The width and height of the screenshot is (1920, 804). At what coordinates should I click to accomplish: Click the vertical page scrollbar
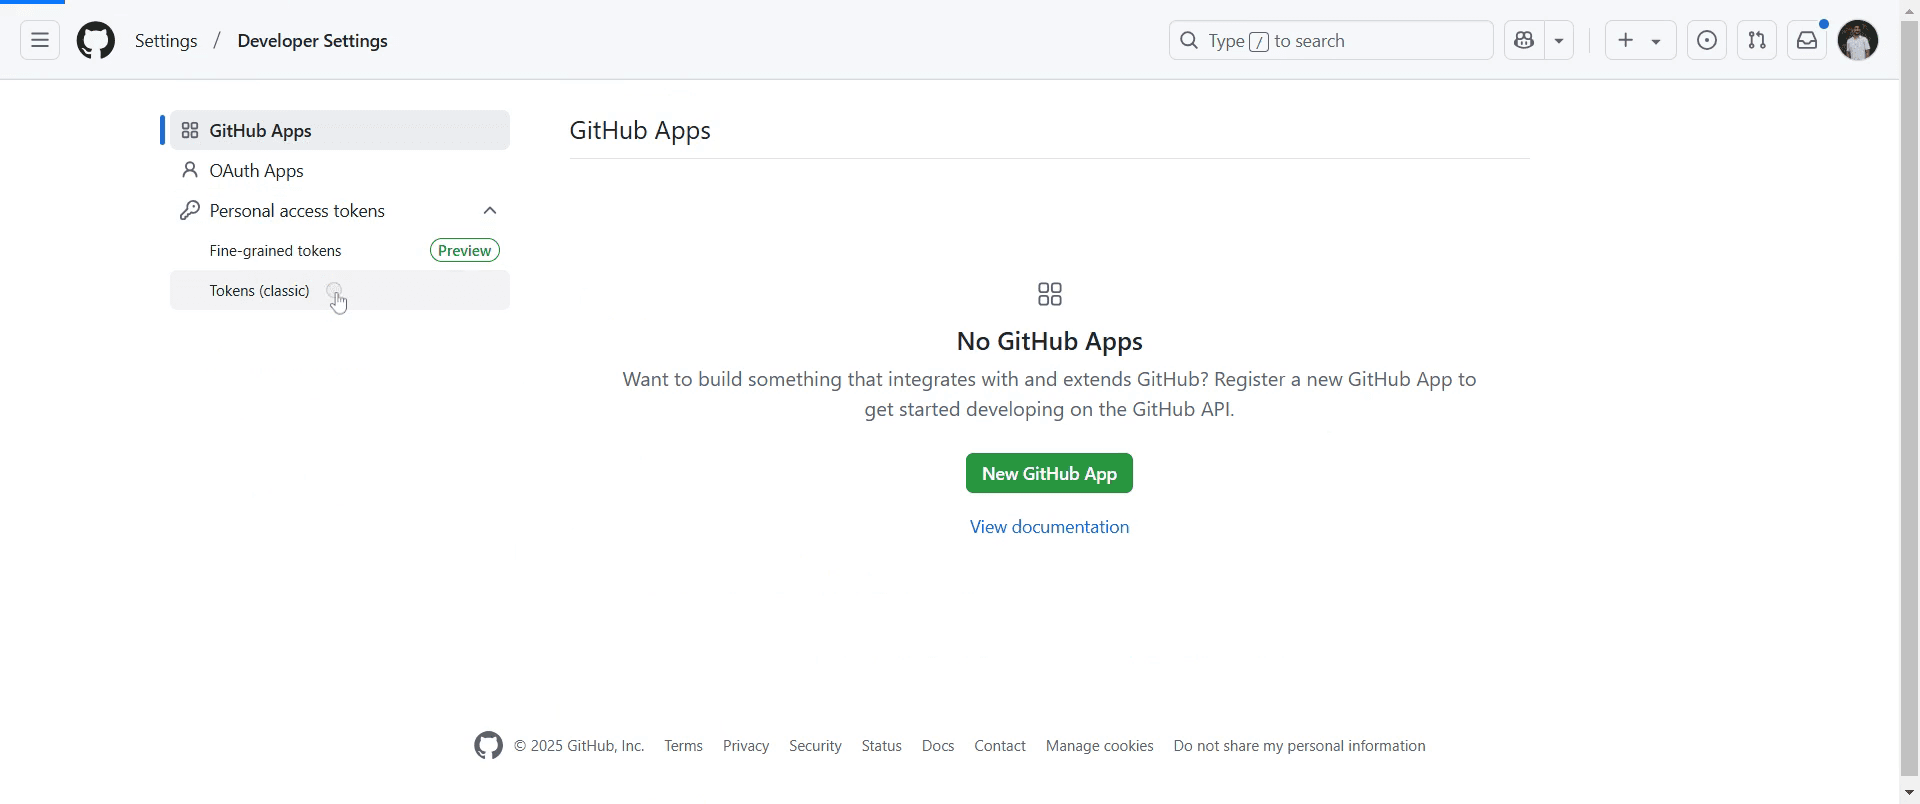click(x=1909, y=400)
